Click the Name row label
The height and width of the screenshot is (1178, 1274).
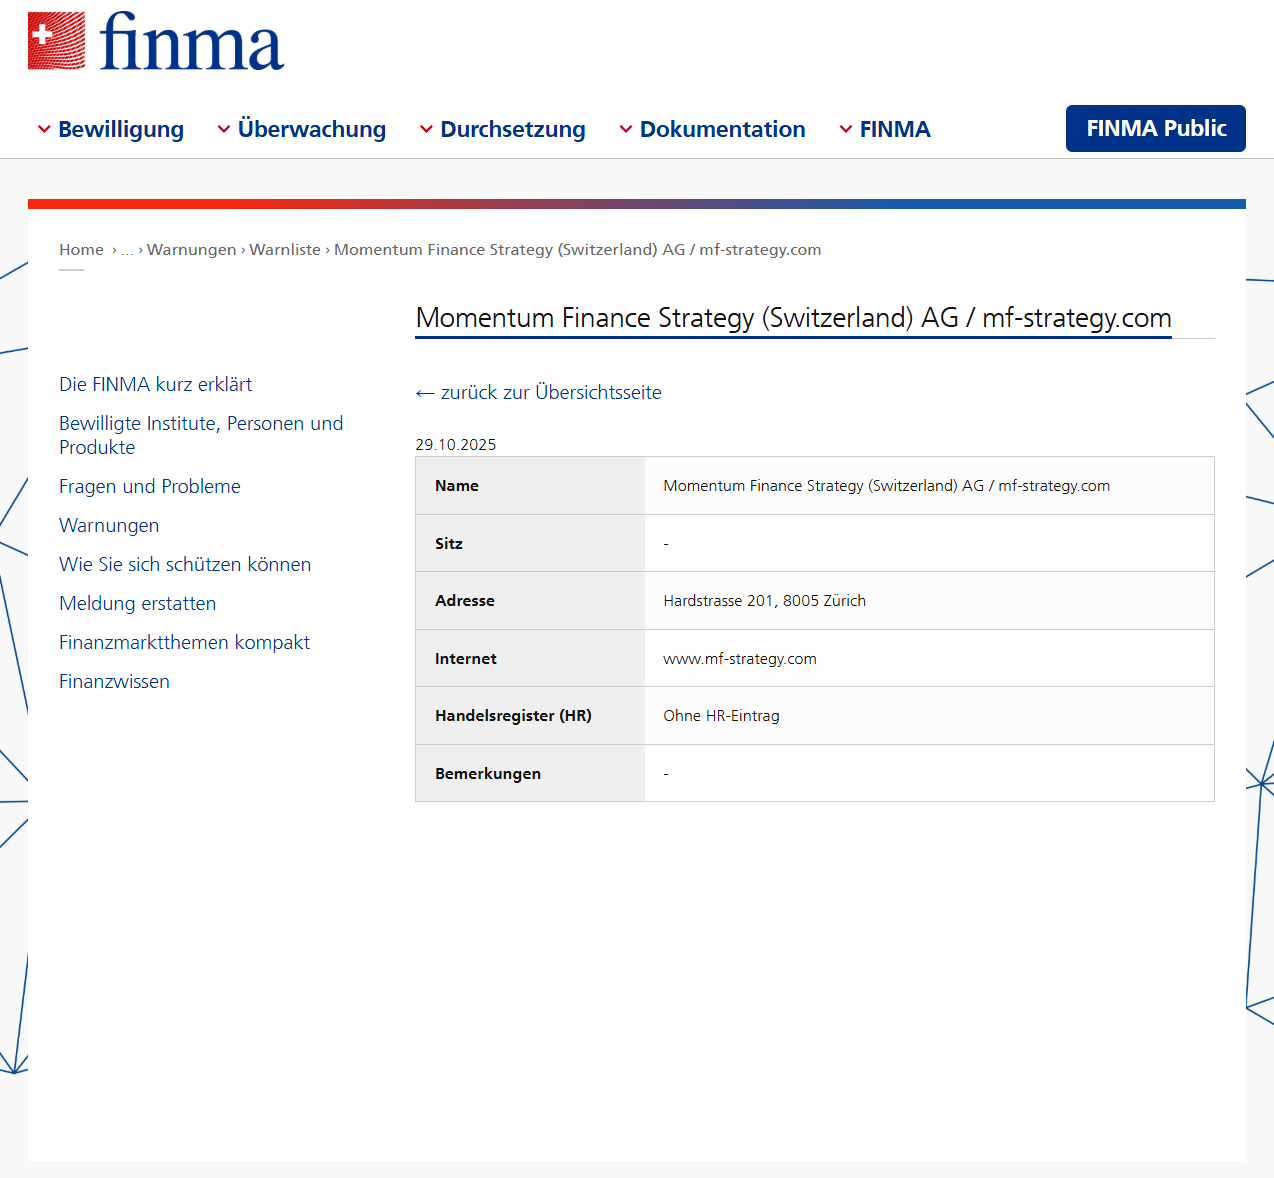point(457,486)
